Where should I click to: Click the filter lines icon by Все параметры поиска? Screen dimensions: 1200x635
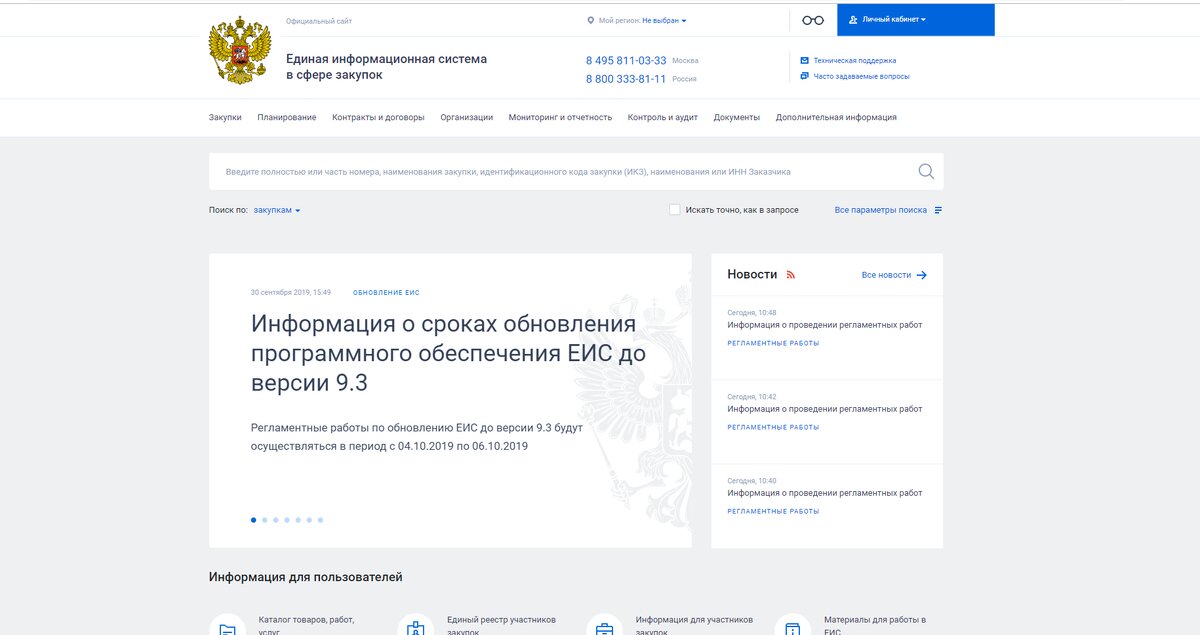coord(938,210)
